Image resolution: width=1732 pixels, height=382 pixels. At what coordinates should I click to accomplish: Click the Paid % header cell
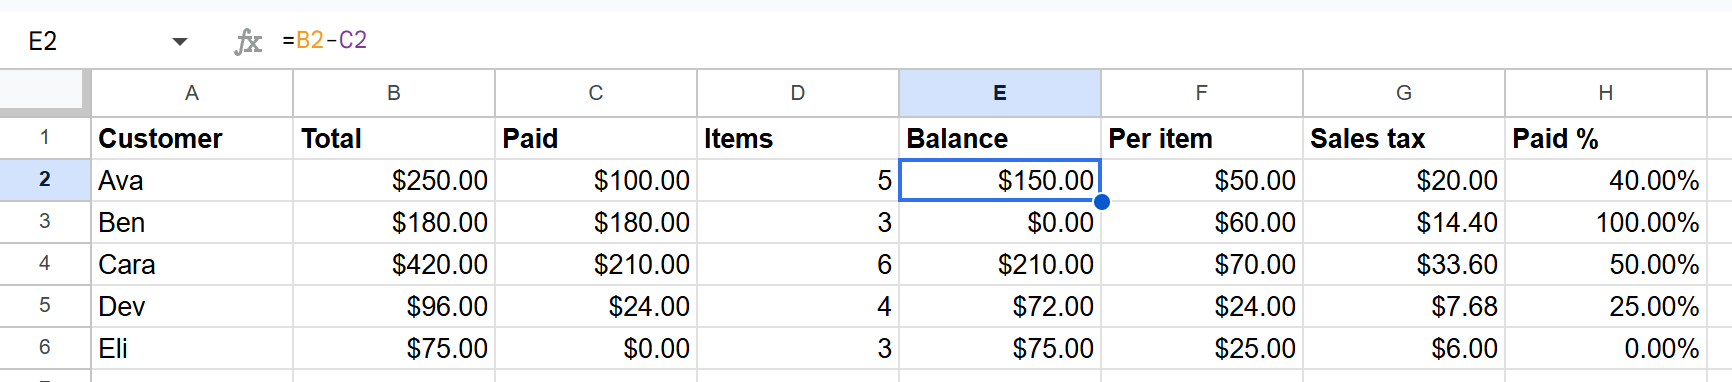[x=1606, y=138]
